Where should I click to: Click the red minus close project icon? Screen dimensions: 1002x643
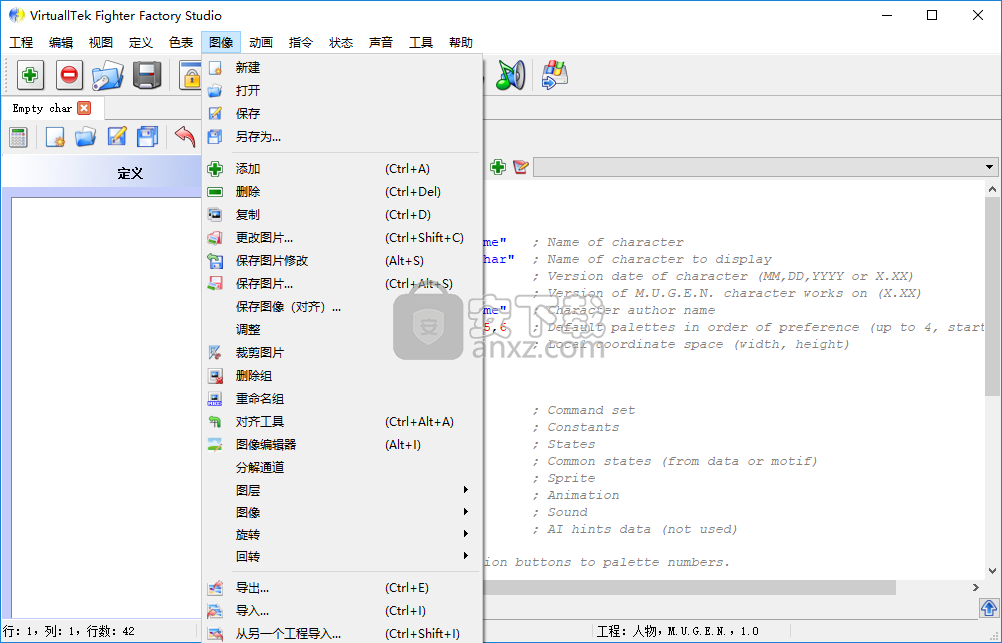[69, 75]
